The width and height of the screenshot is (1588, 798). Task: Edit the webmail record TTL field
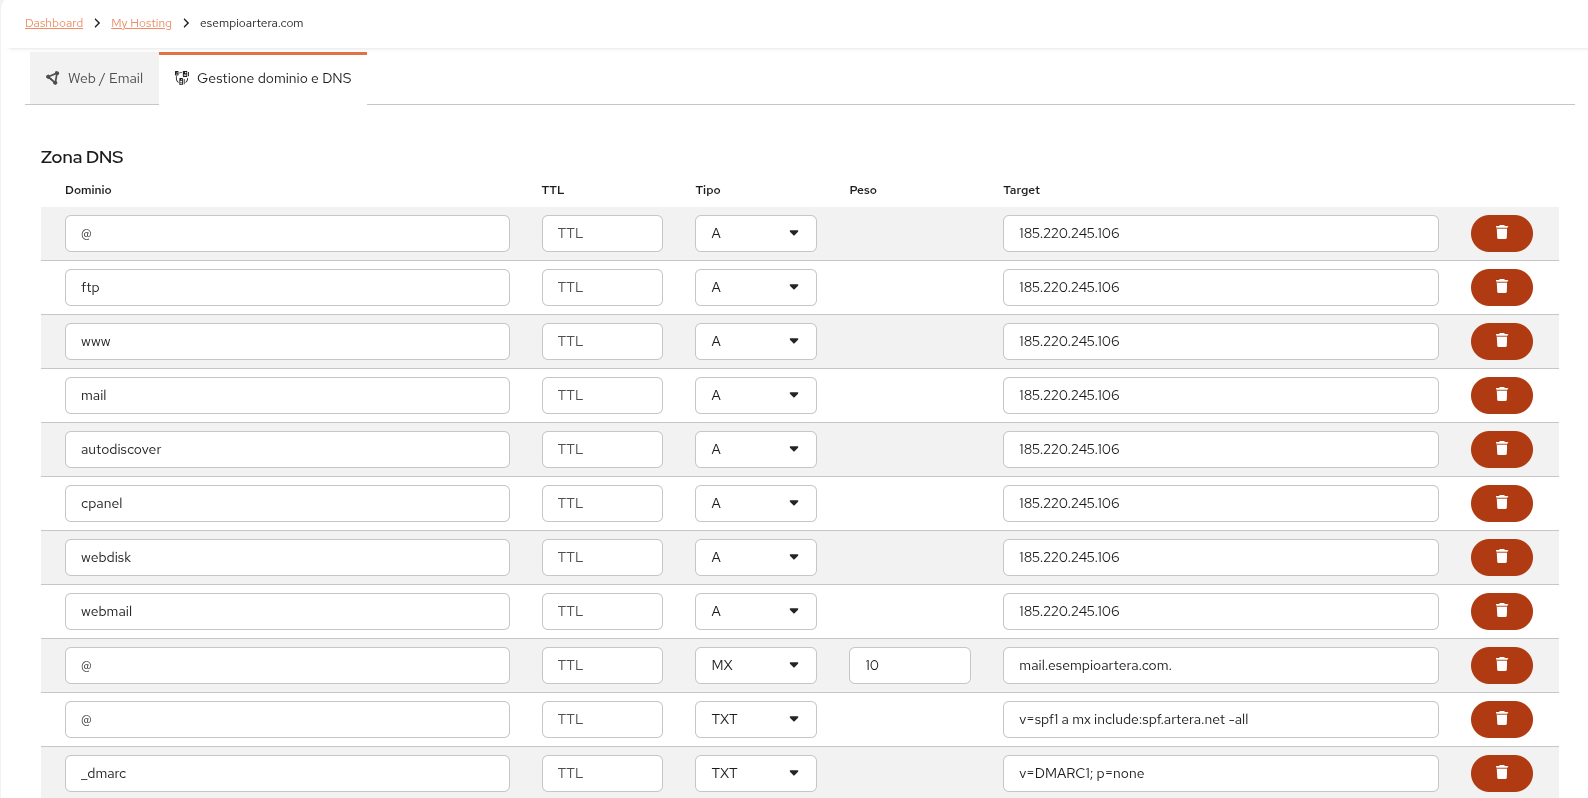coord(602,611)
